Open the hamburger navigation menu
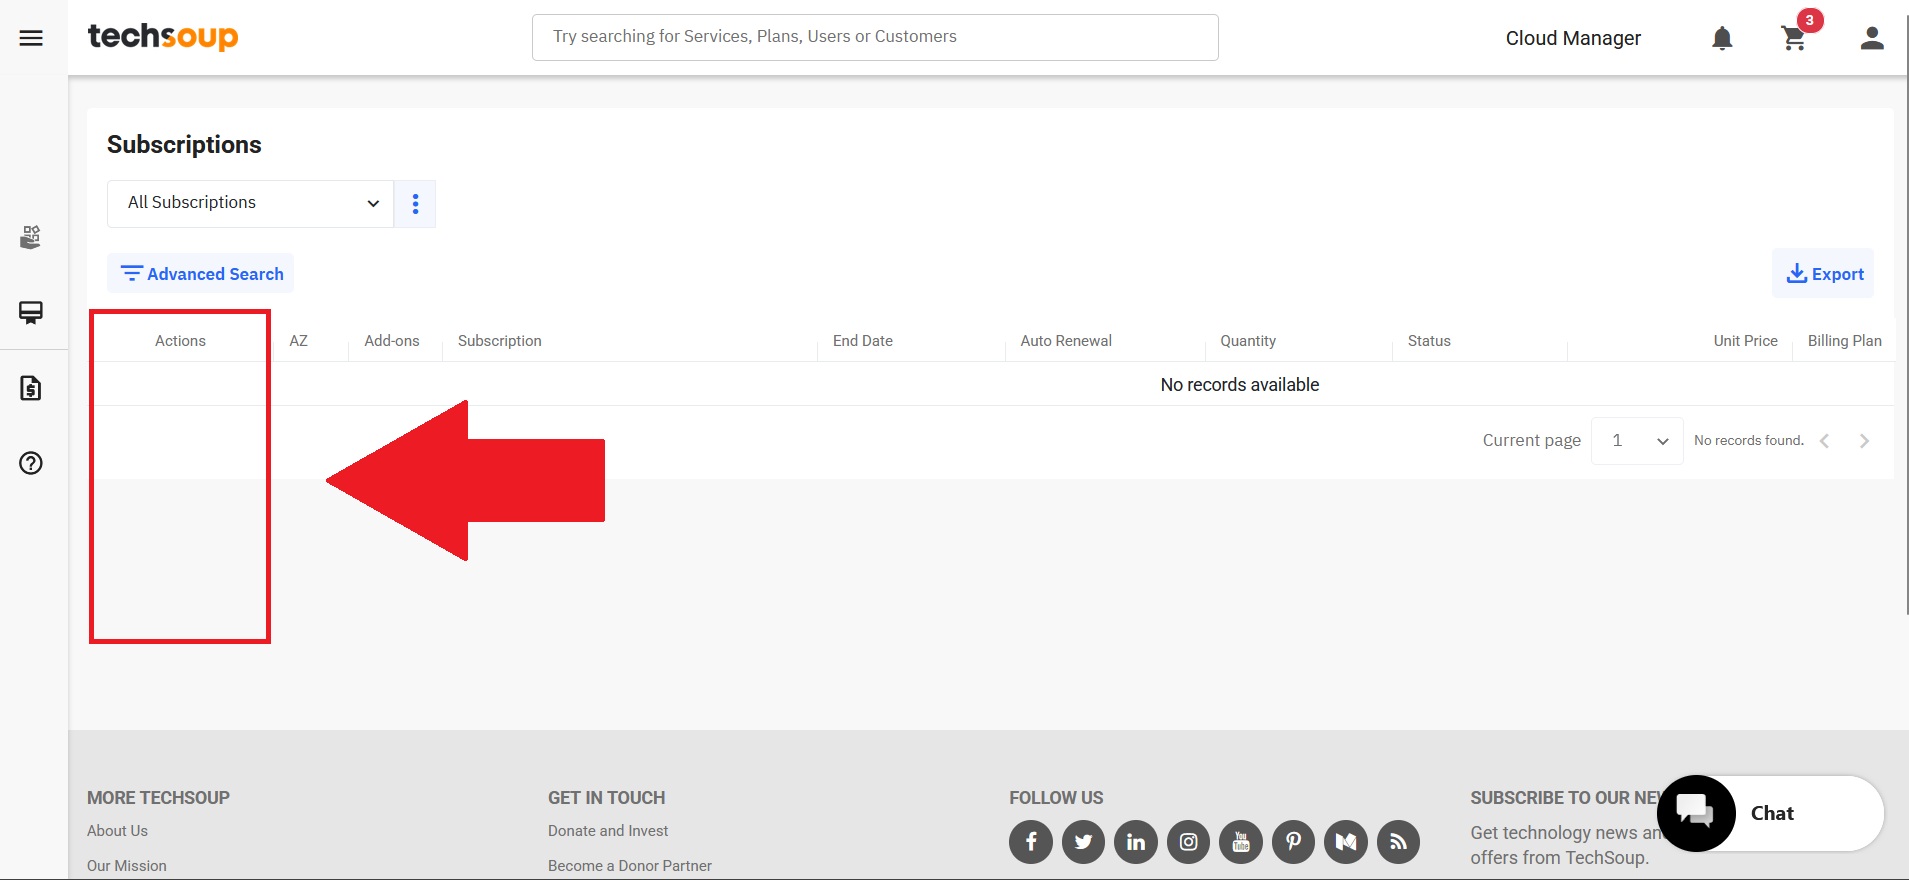This screenshot has width=1909, height=880. (31, 38)
